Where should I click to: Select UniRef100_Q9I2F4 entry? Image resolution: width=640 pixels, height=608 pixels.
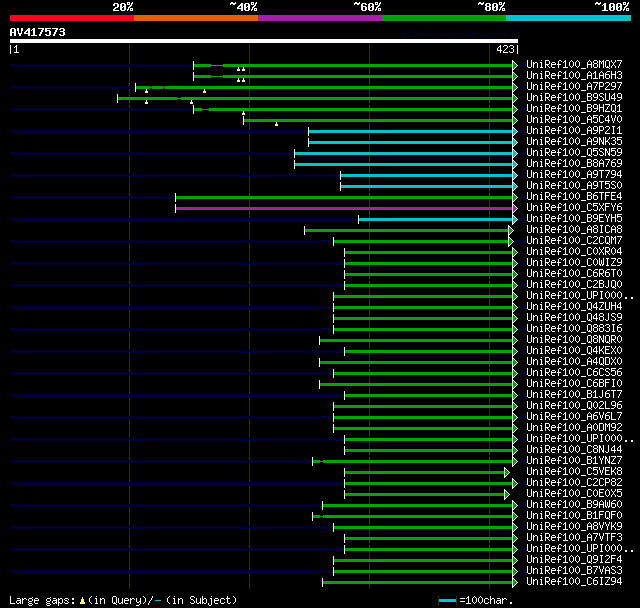tap(574, 560)
